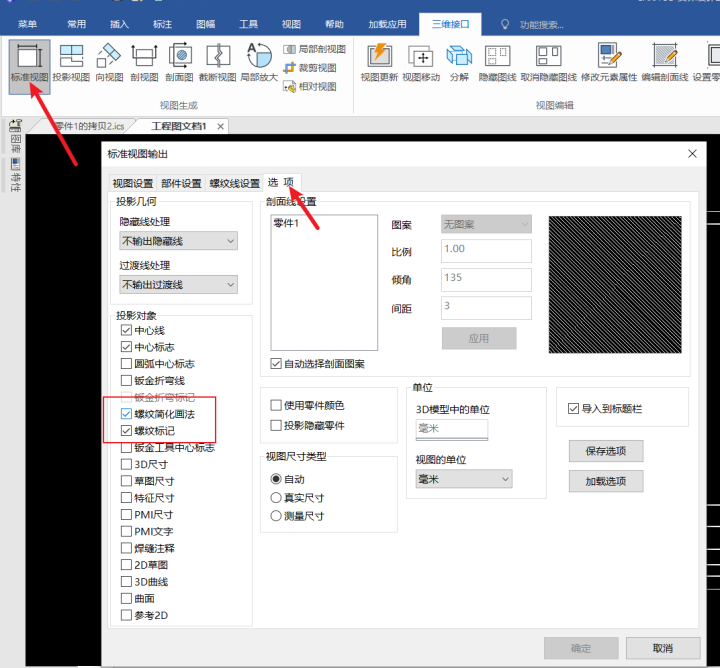
Task: Click the 取消隐藏图线 icon
Action: point(548,63)
